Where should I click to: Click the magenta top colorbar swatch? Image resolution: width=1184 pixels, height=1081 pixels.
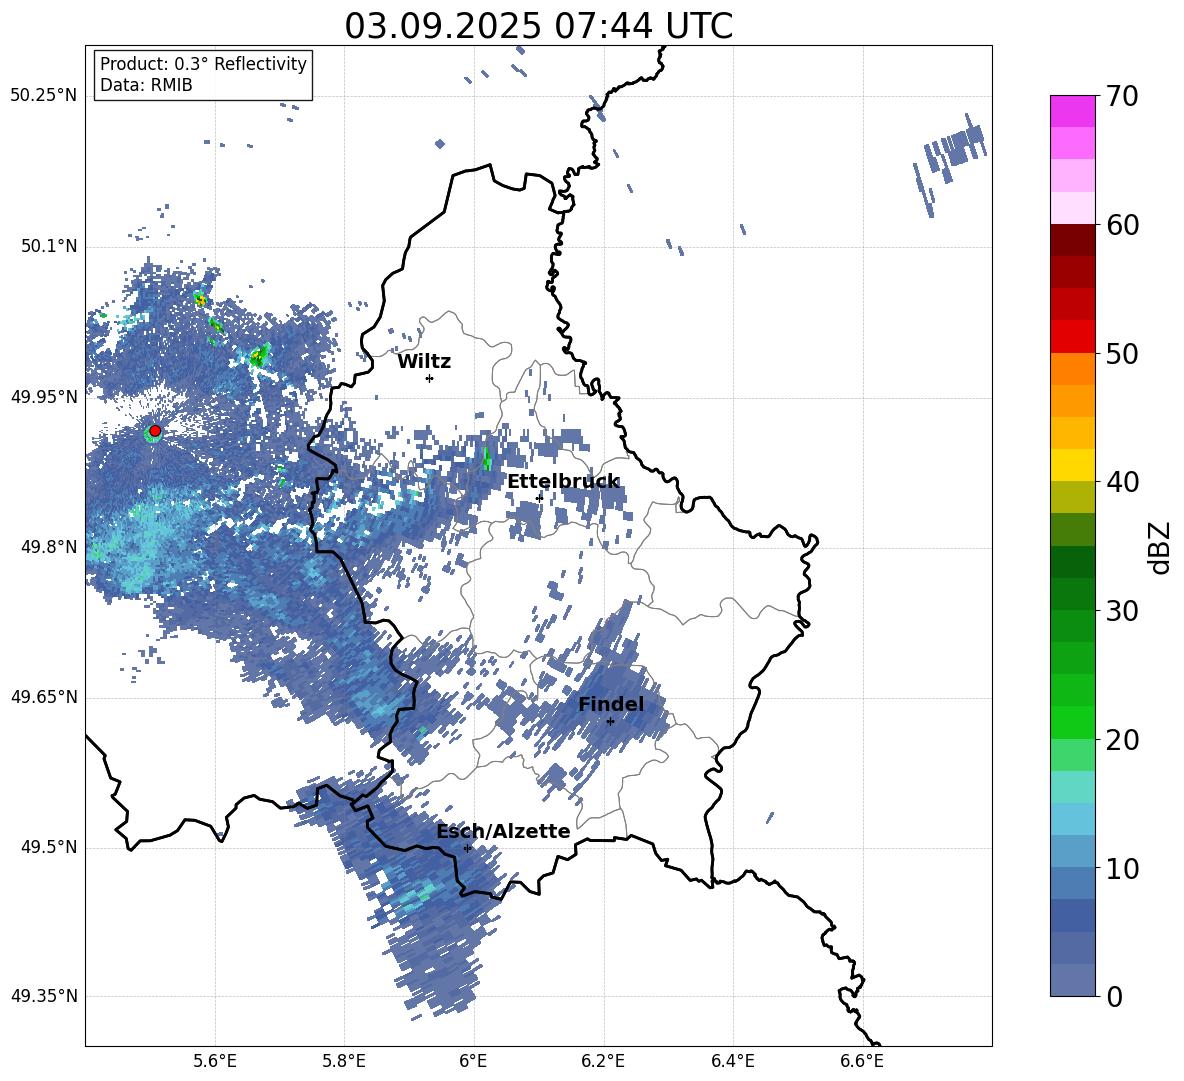point(1072,112)
